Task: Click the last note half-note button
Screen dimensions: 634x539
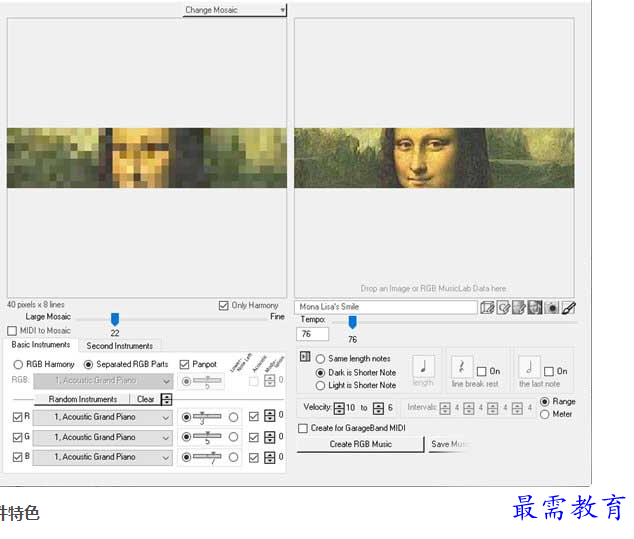Action: point(529,367)
